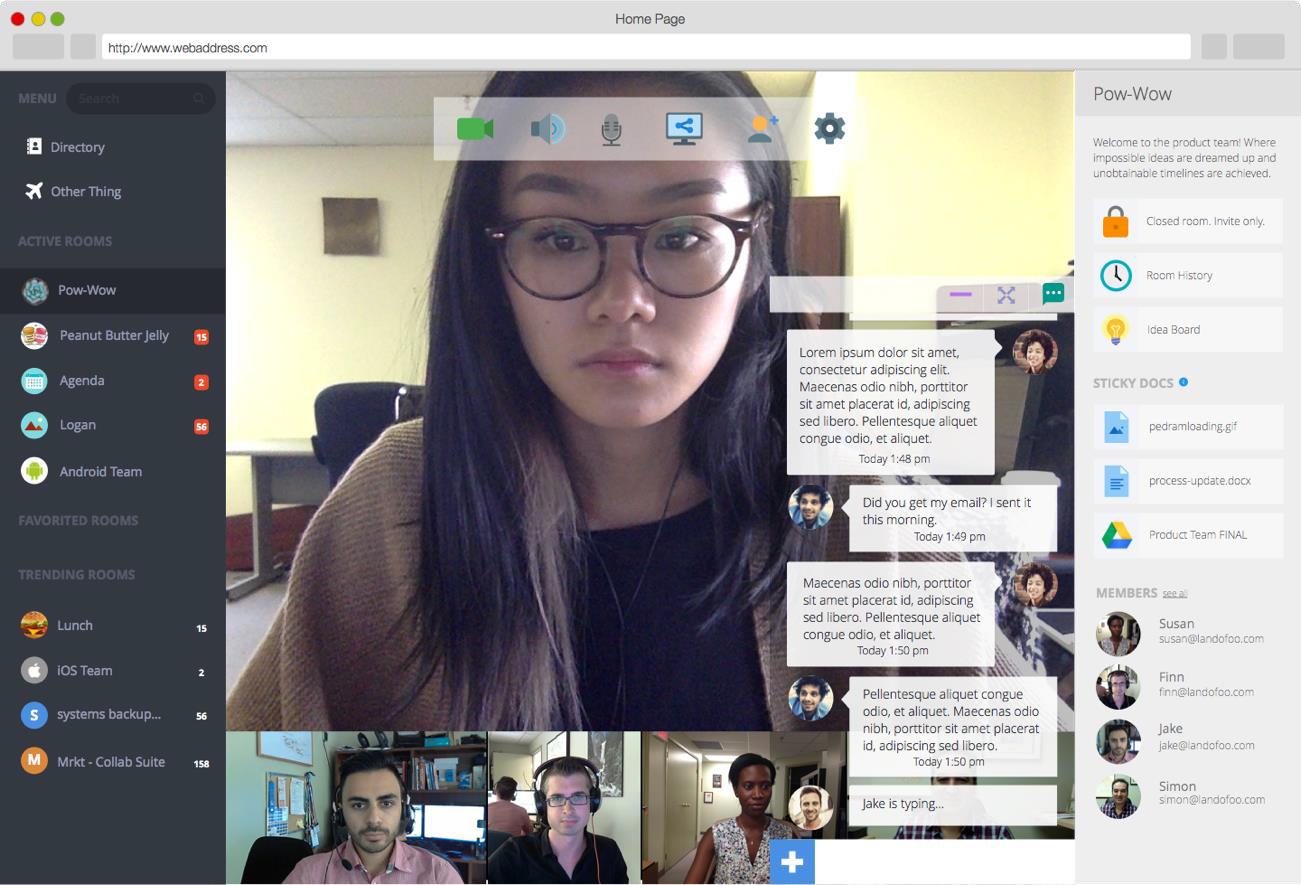
Task: Click the green chat bubble icon
Action: [1052, 294]
